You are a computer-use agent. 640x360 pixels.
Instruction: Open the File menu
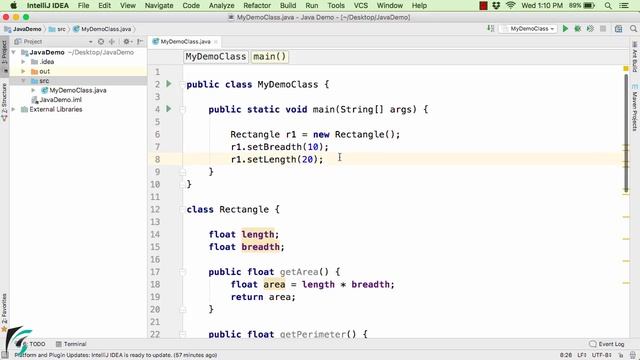pyautogui.click(x=83, y=6)
